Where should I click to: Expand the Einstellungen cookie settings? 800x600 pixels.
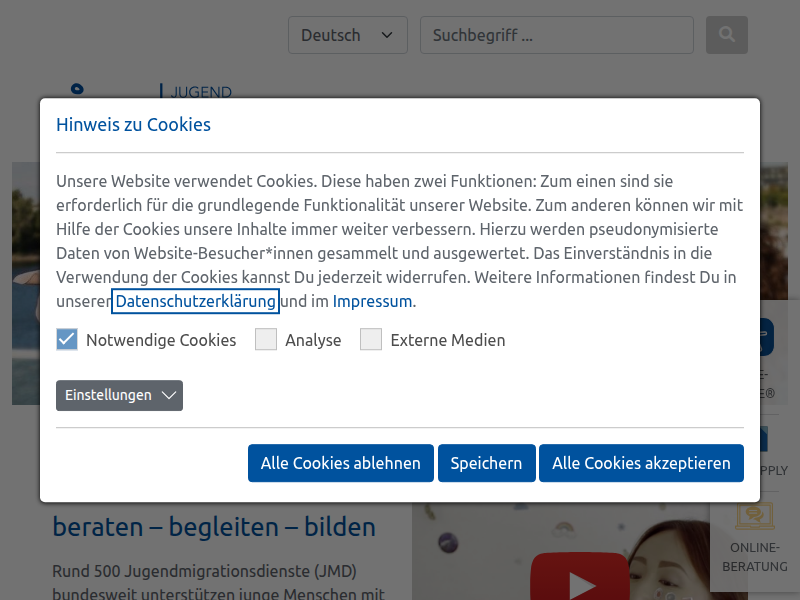(x=119, y=395)
